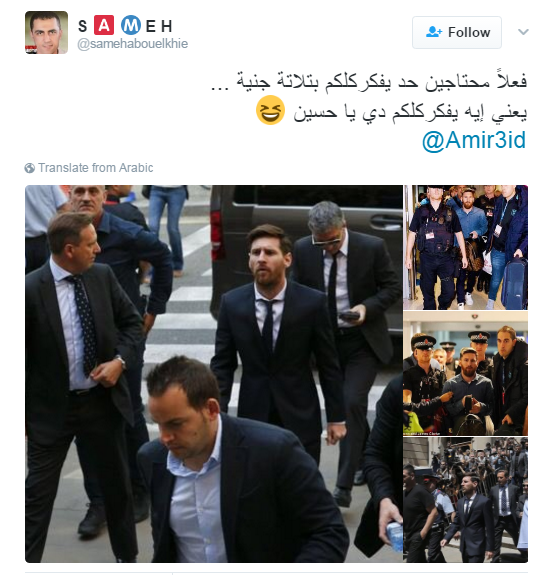Open the @Amir3id mention
The width and height of the screenshot is (538, 575).
coord(474,140)
